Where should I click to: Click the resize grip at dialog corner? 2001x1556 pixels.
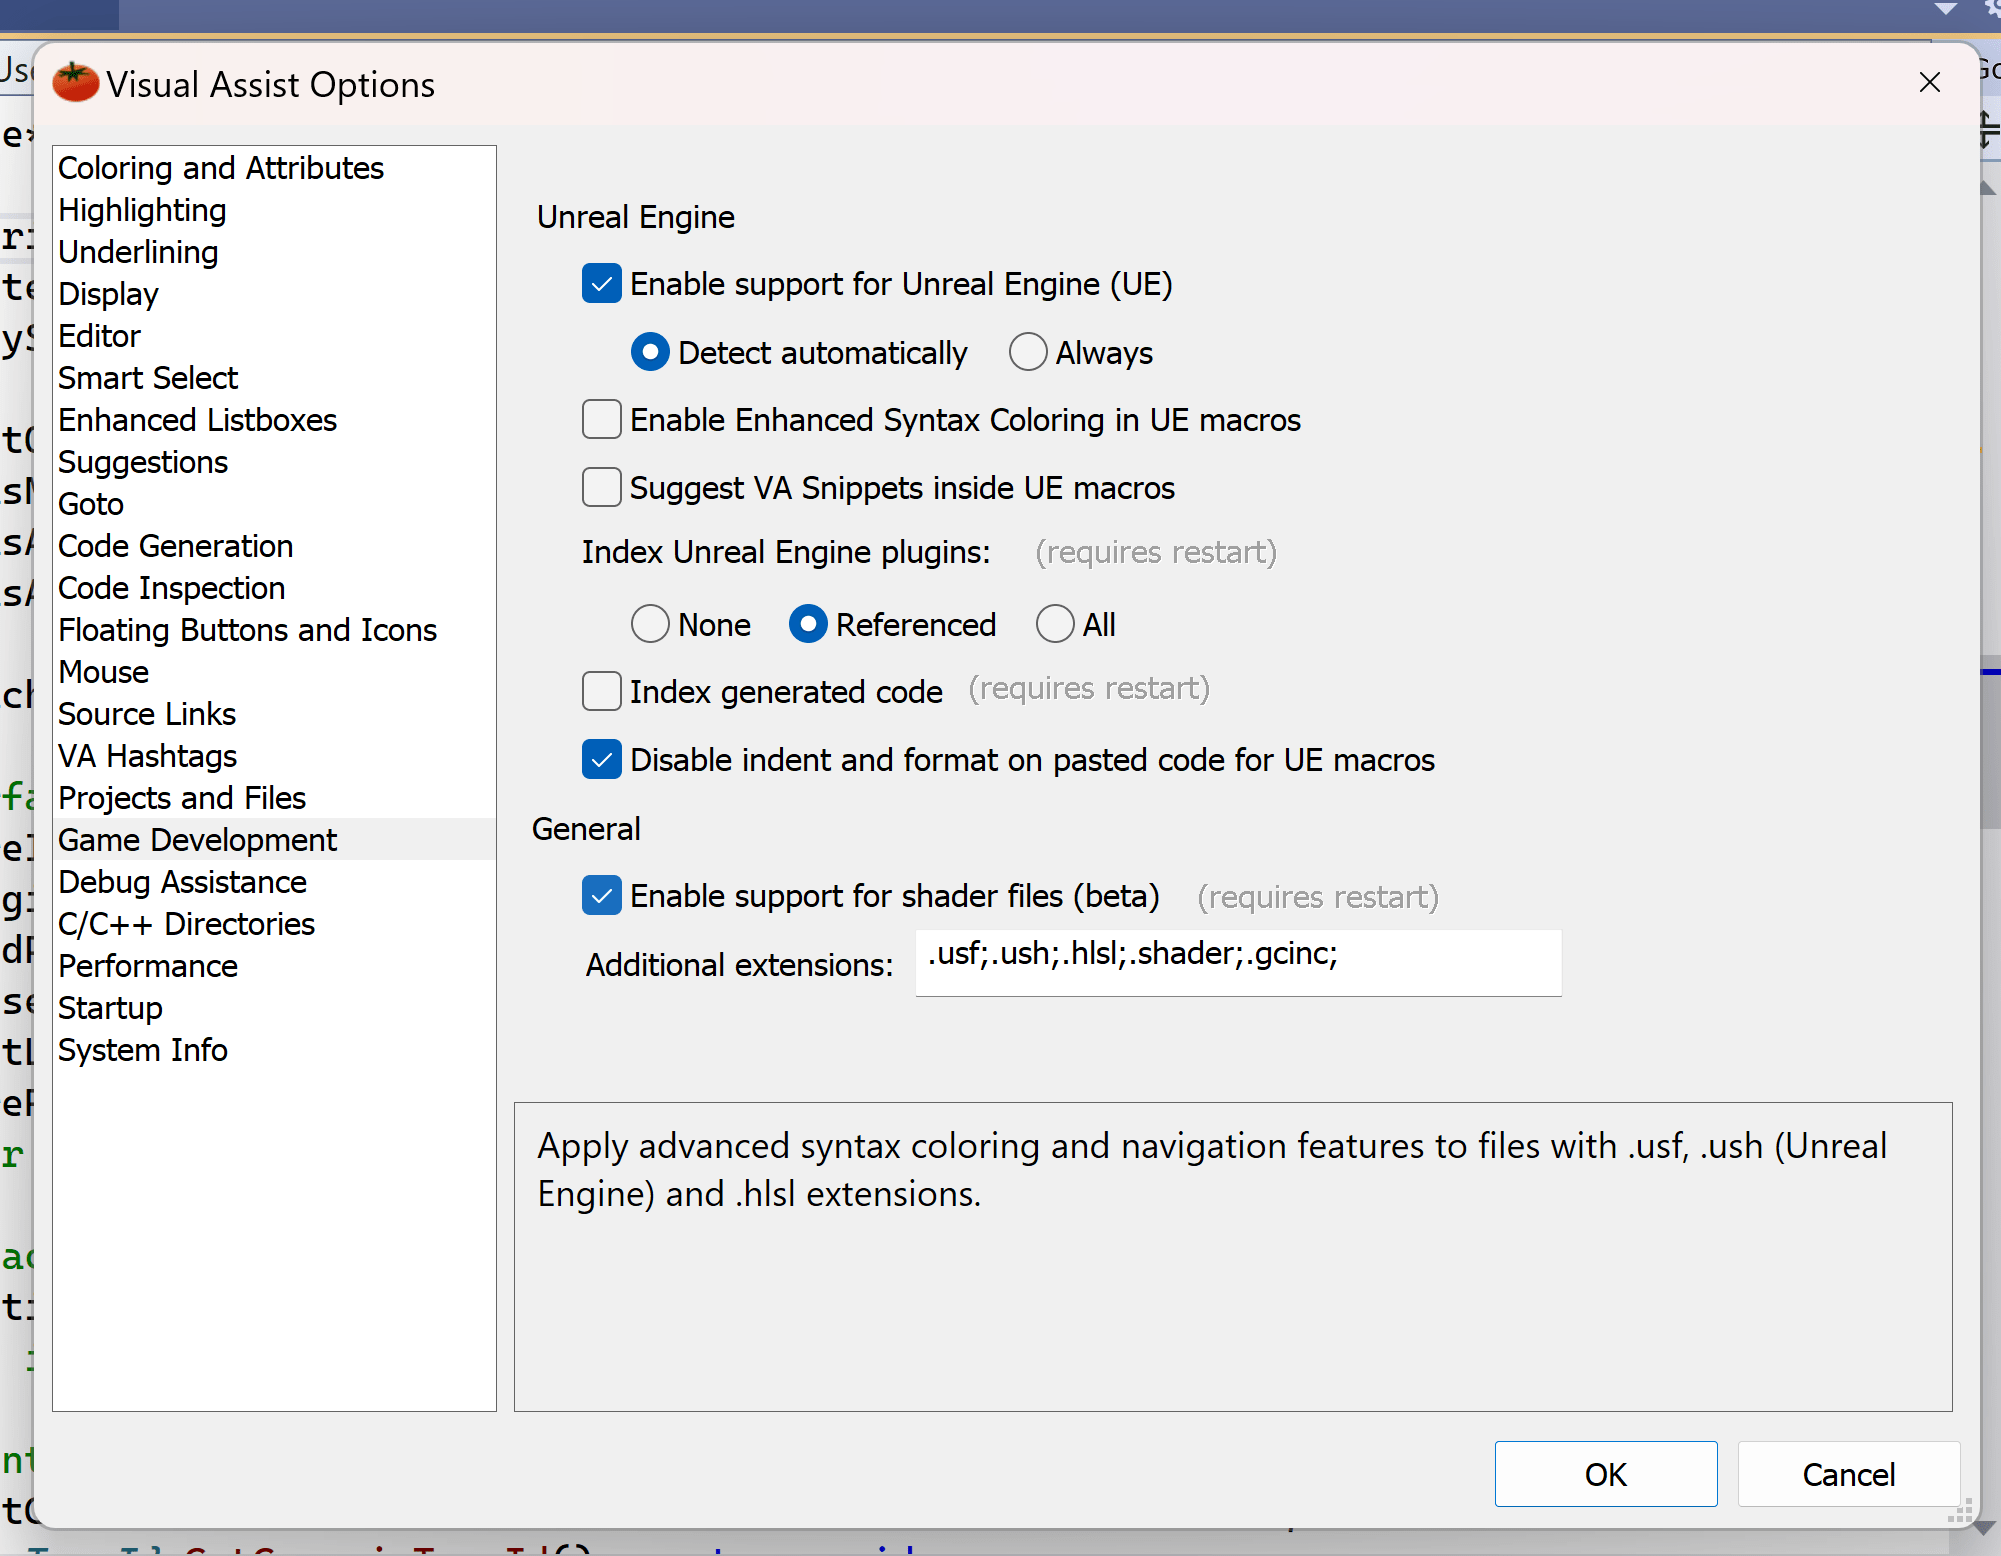1961,1510
